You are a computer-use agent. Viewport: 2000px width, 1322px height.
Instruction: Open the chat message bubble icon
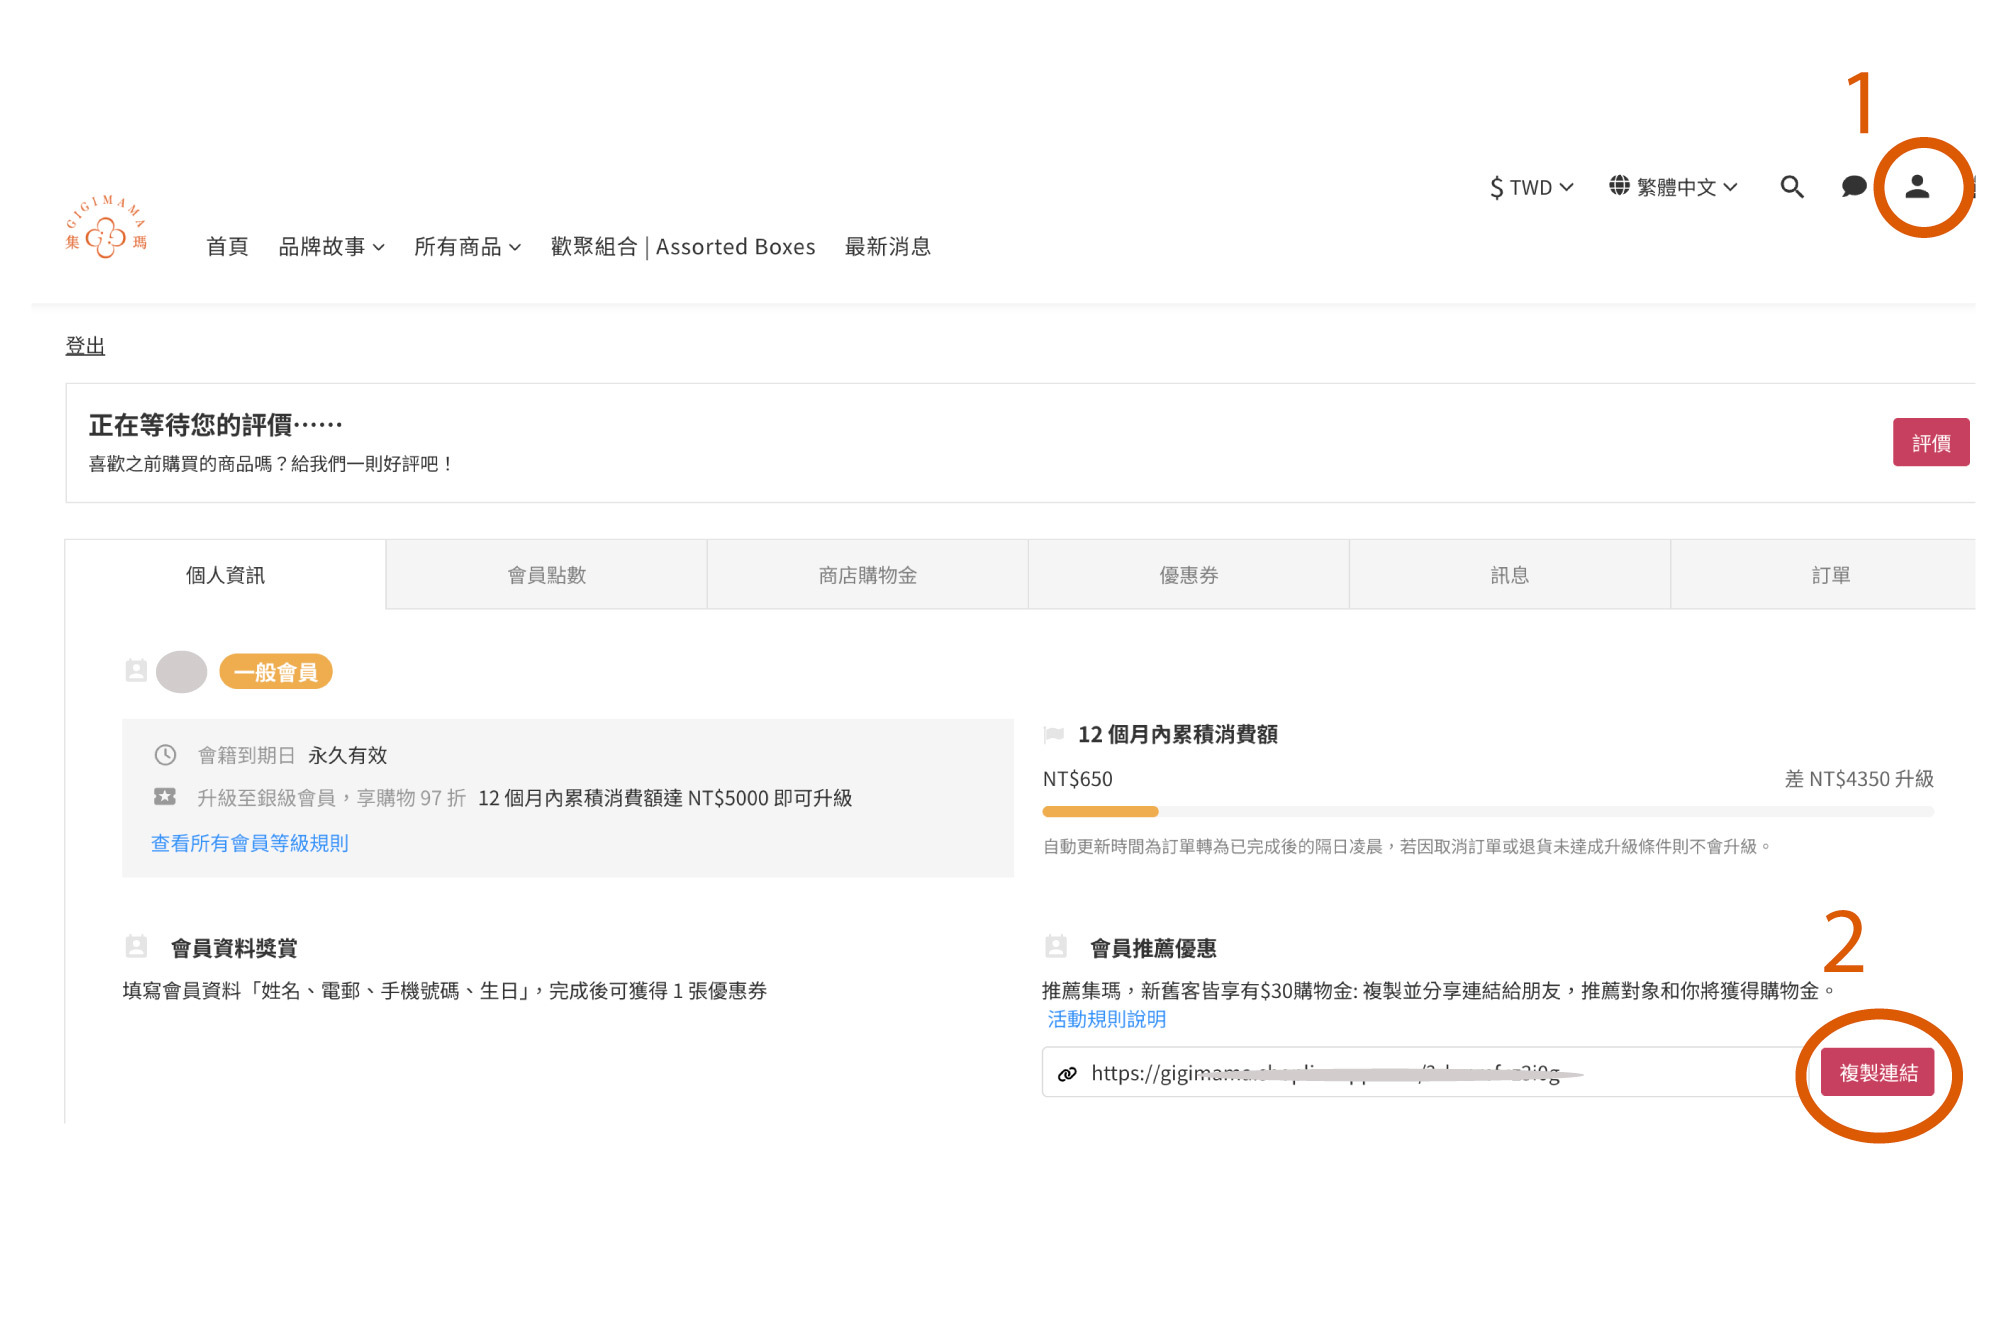(x=1853, y=187)
